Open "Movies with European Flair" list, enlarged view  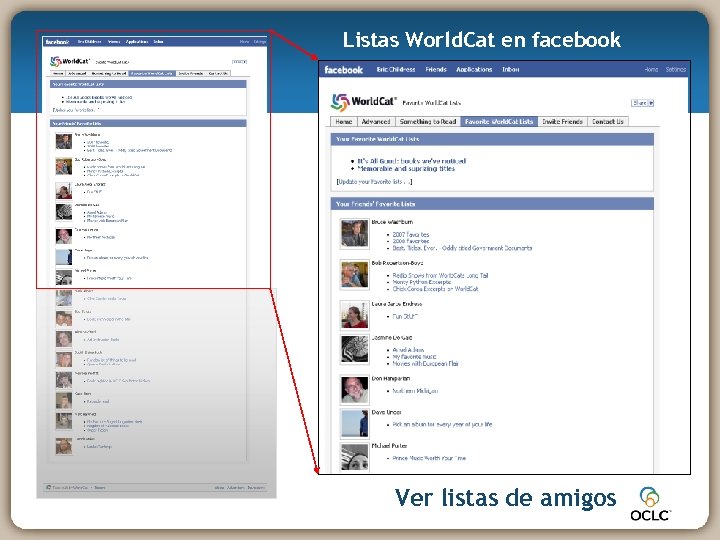click(425, 363)
